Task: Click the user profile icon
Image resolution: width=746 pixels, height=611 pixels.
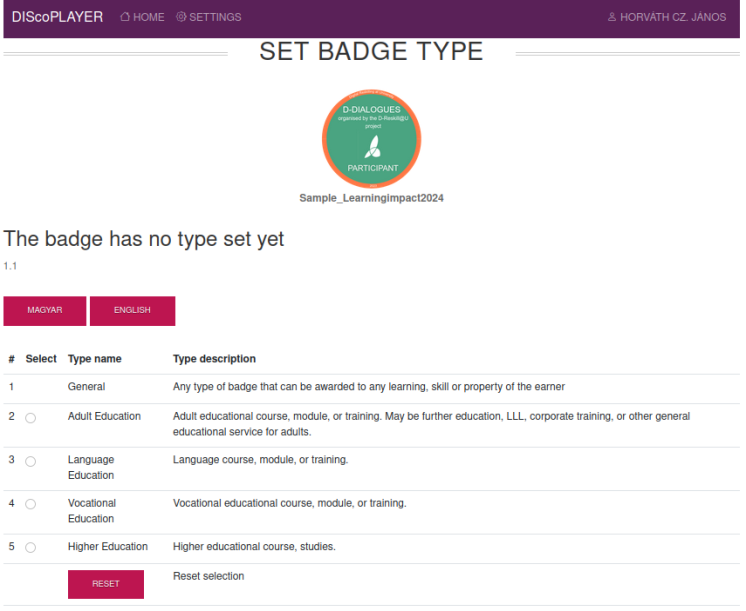Action: pos(612,17)
